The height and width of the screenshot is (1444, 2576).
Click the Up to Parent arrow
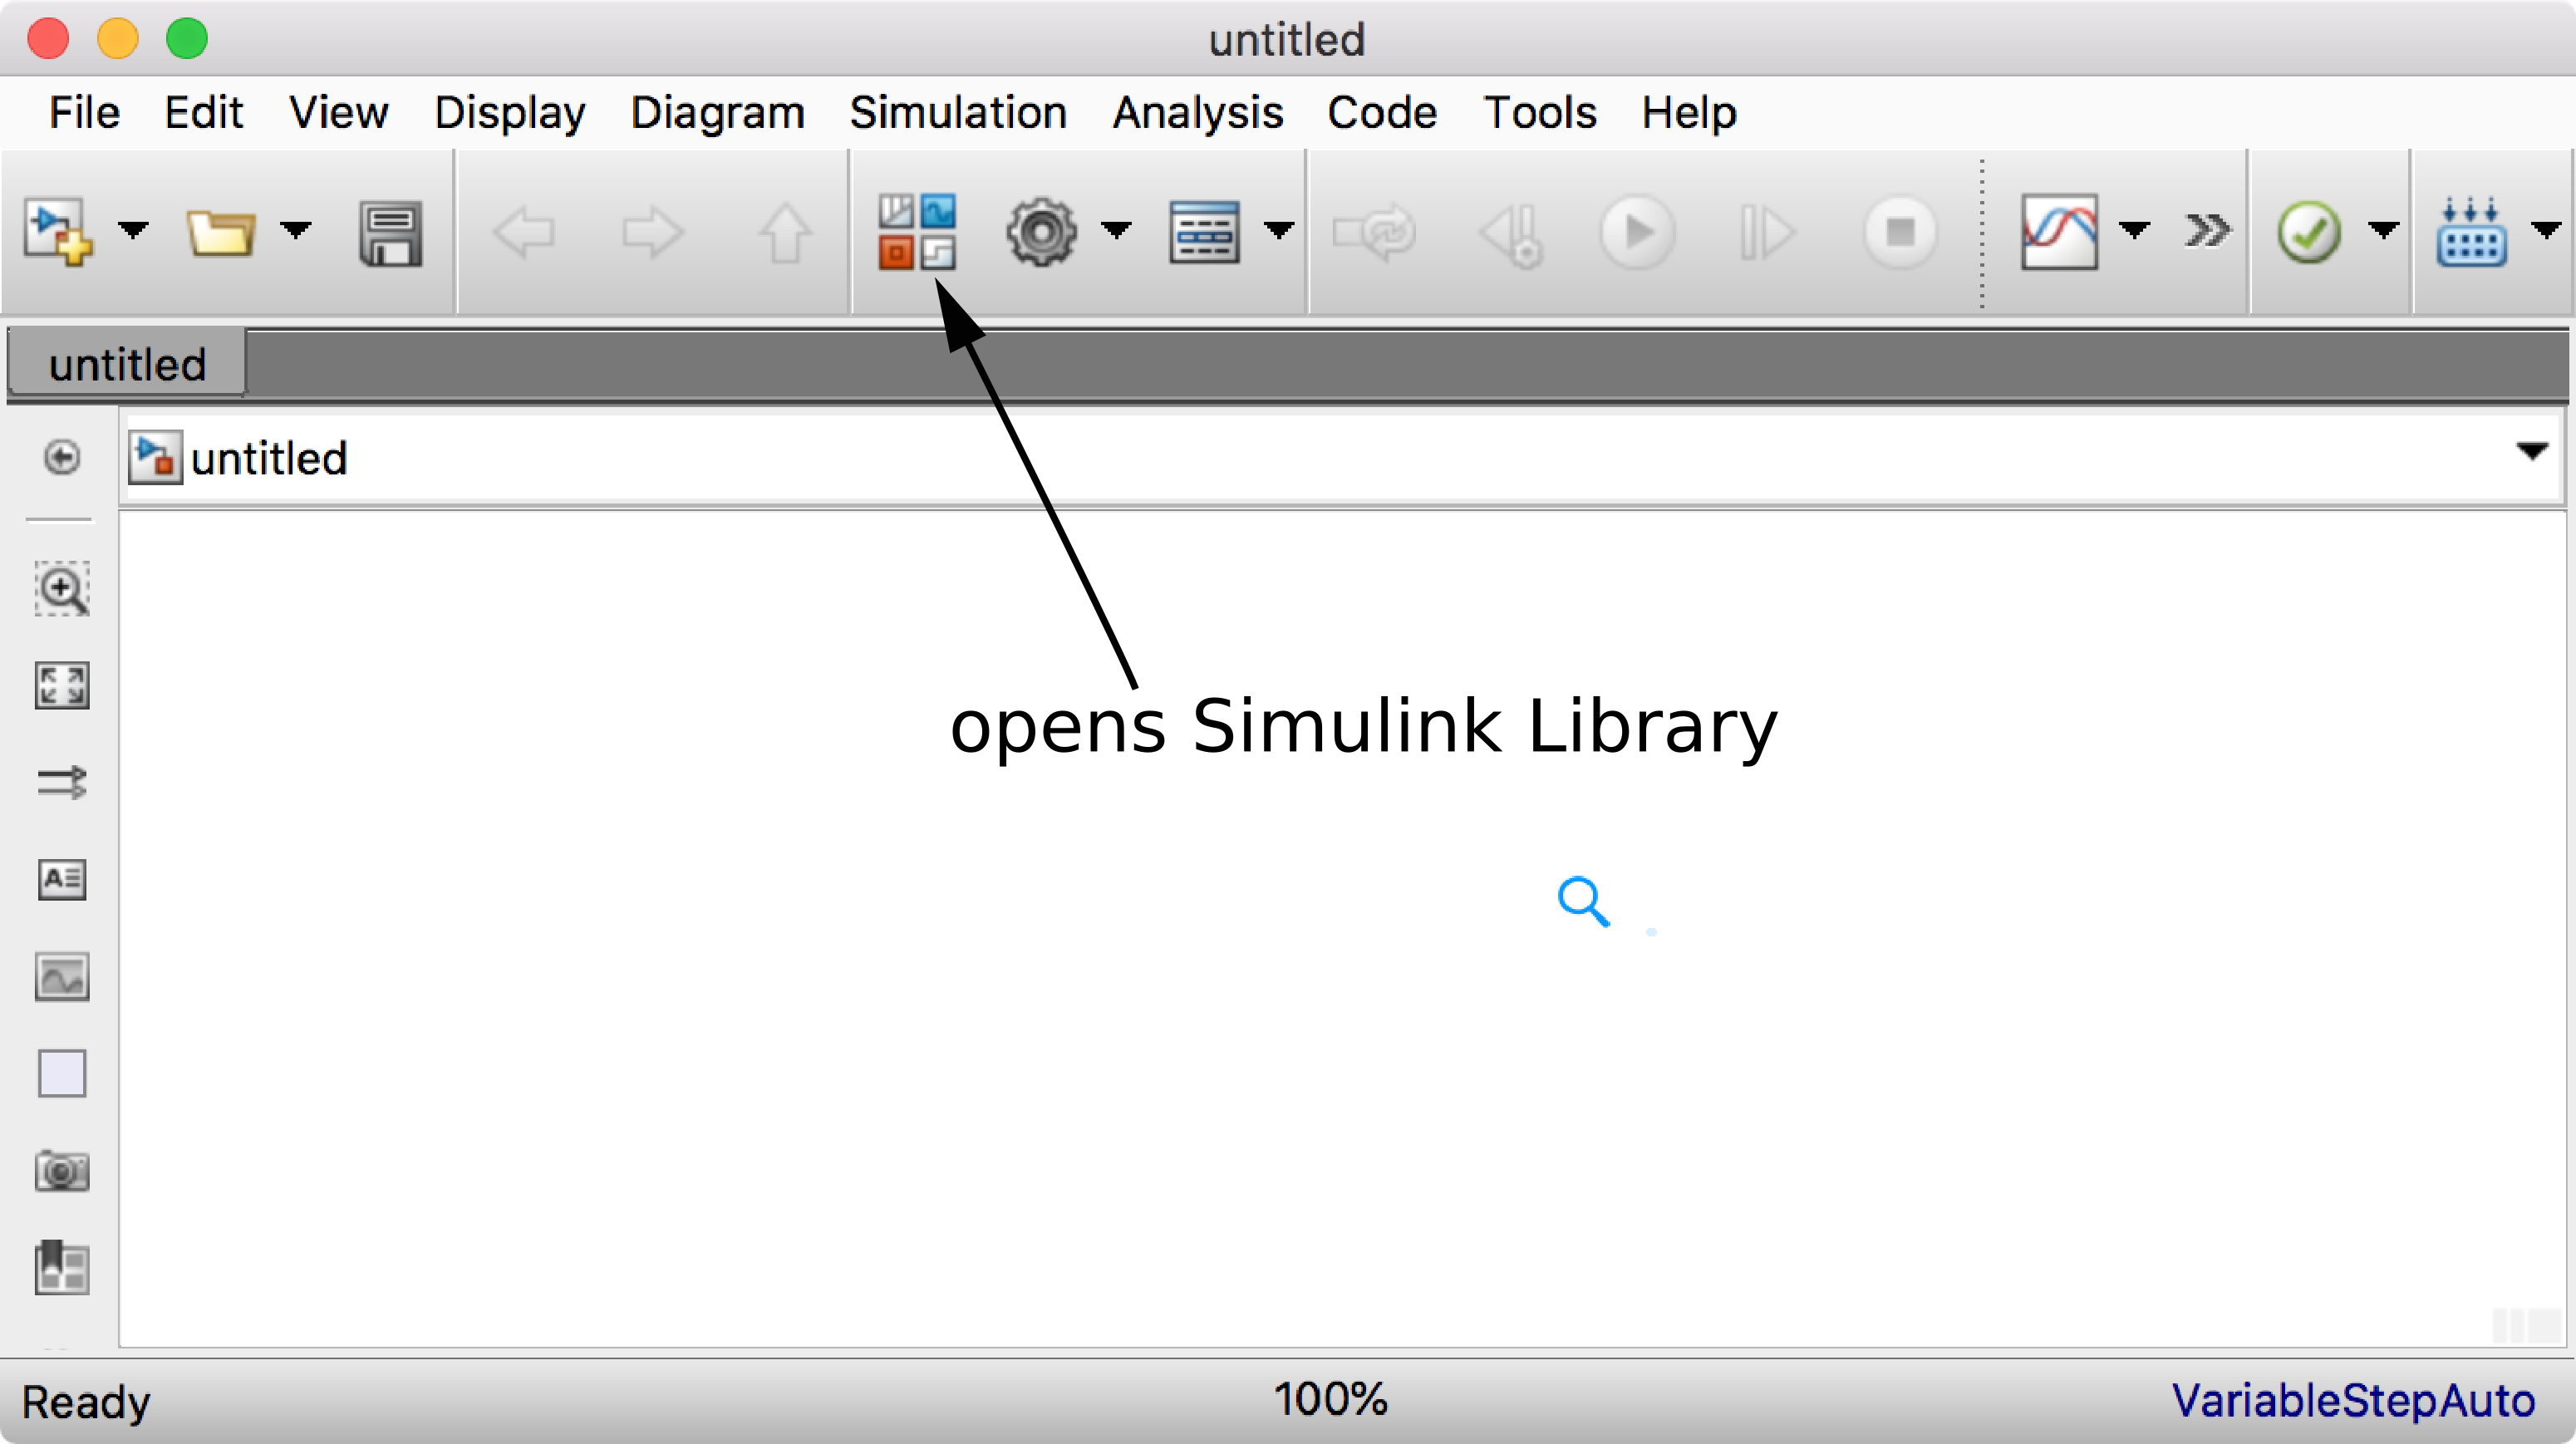click(x=785, y=232)
